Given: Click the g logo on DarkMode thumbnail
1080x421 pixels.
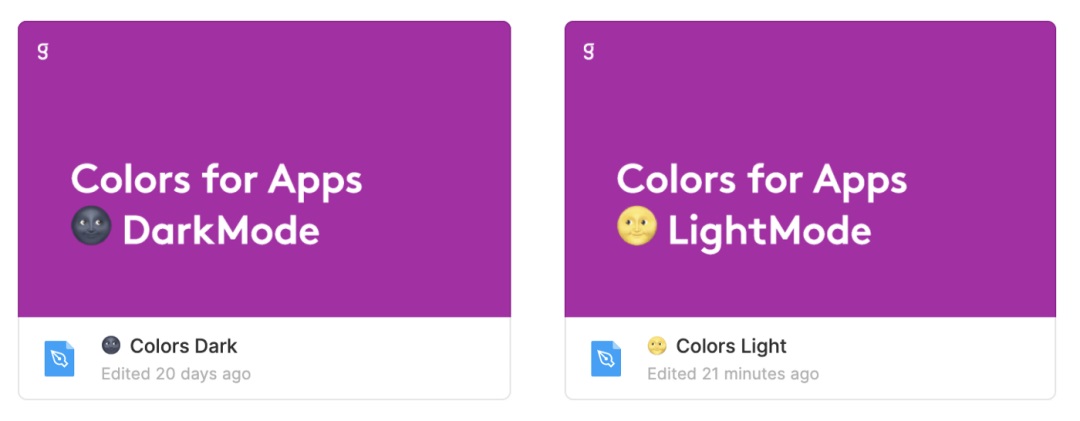Looking at the screenshot, I should click(x=43, y=50).
